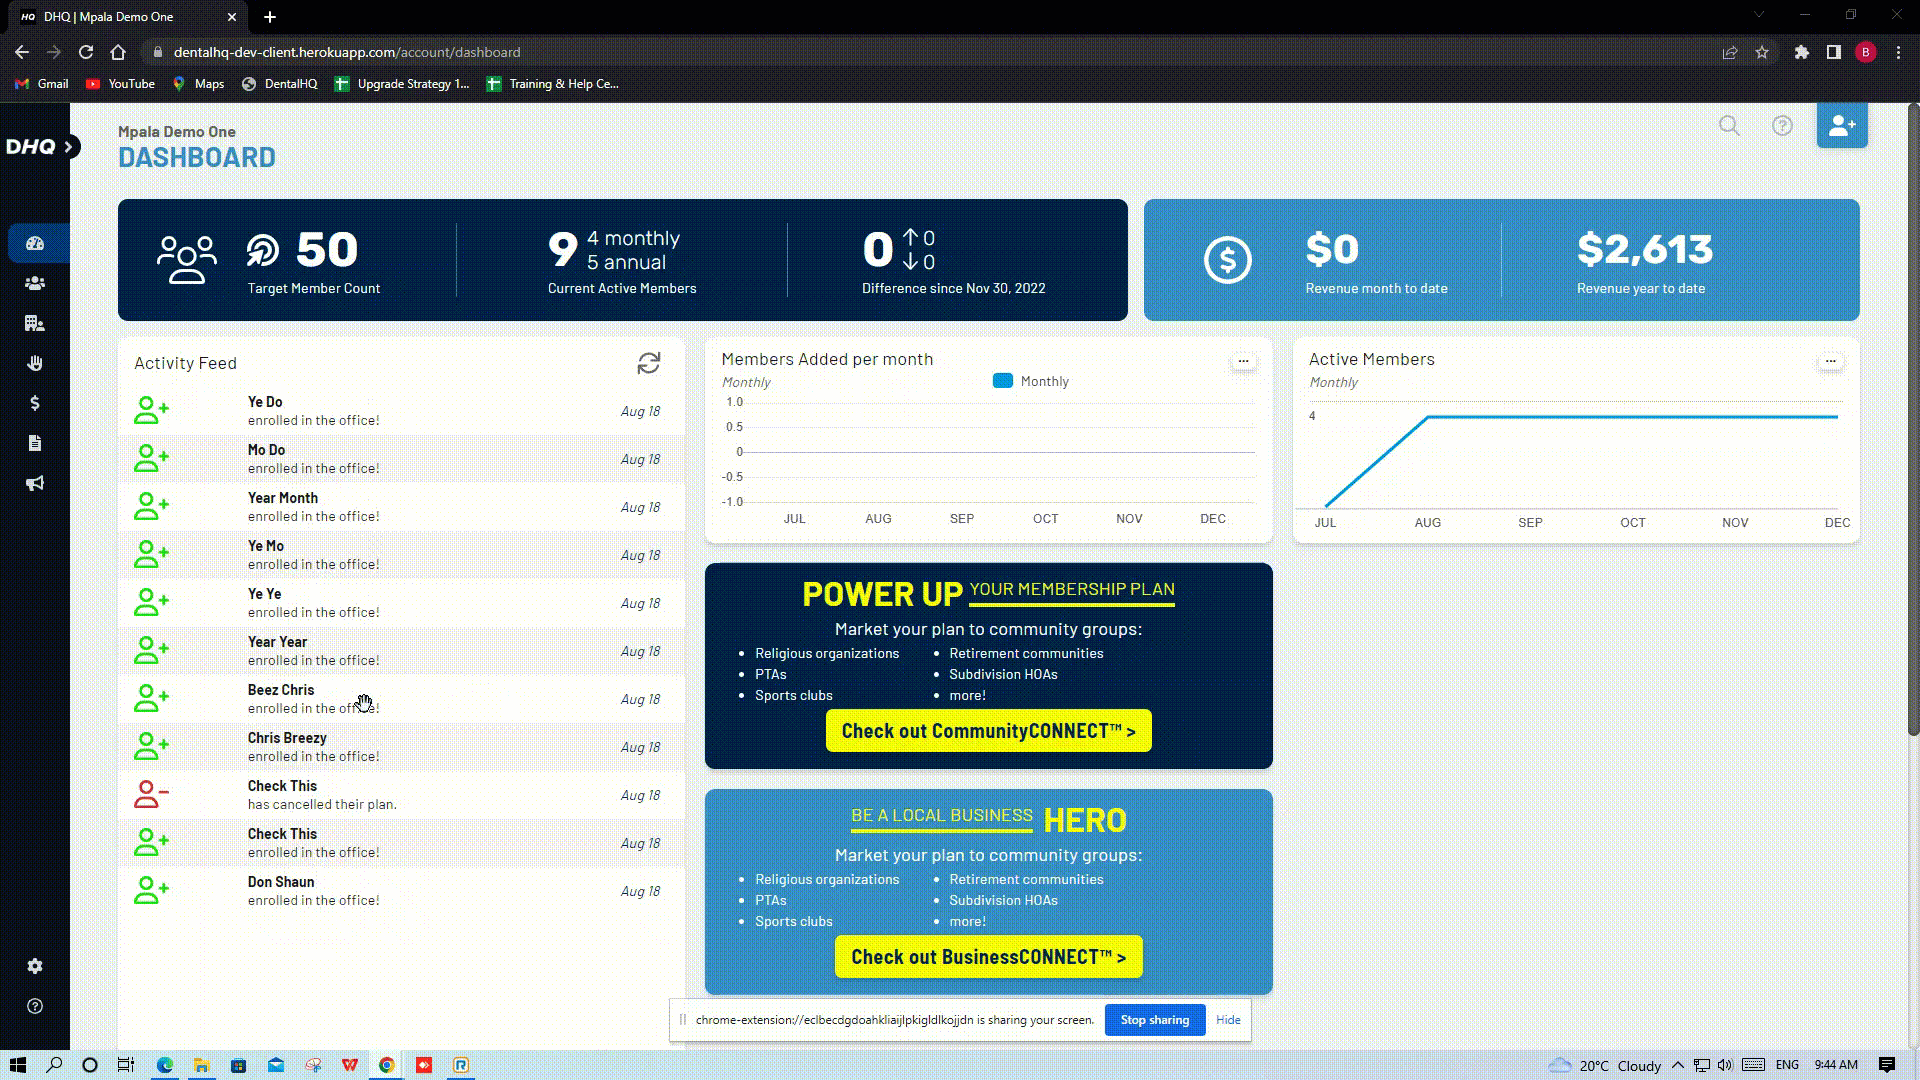Click the search magnifier icon
This screenshot has width=1920, height=1080.
coord(1729,126)
